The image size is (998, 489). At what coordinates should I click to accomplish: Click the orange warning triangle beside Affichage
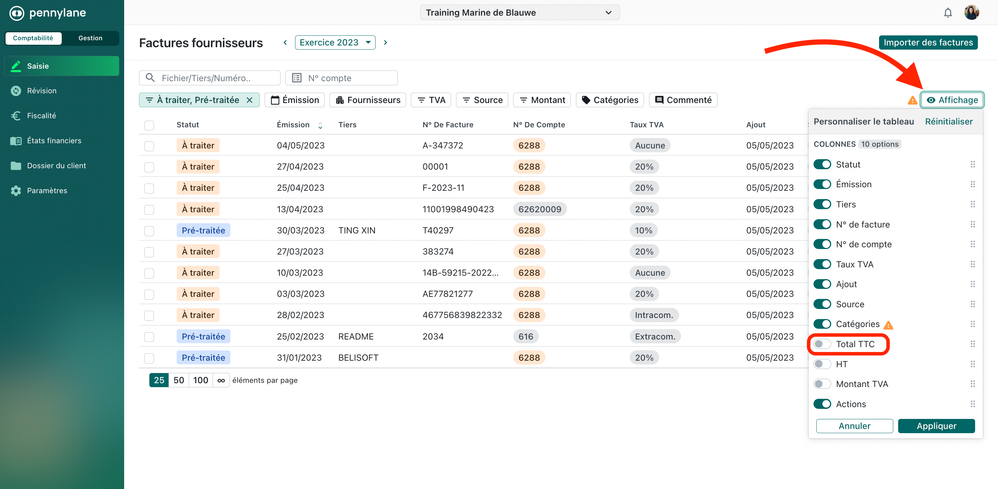pyautogui.click(x=912, y=101)
